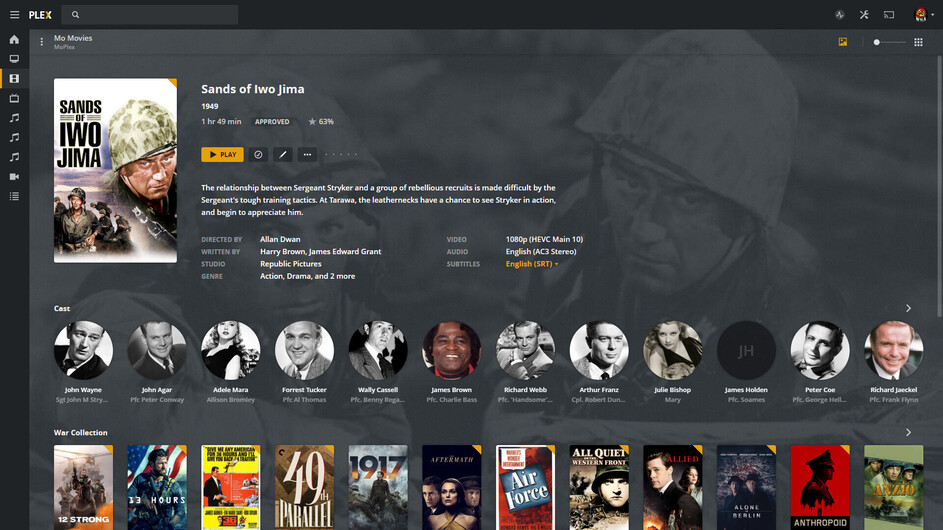Open Wally Cassell cast profile
The image size is (943, 530).
point(378,350)
